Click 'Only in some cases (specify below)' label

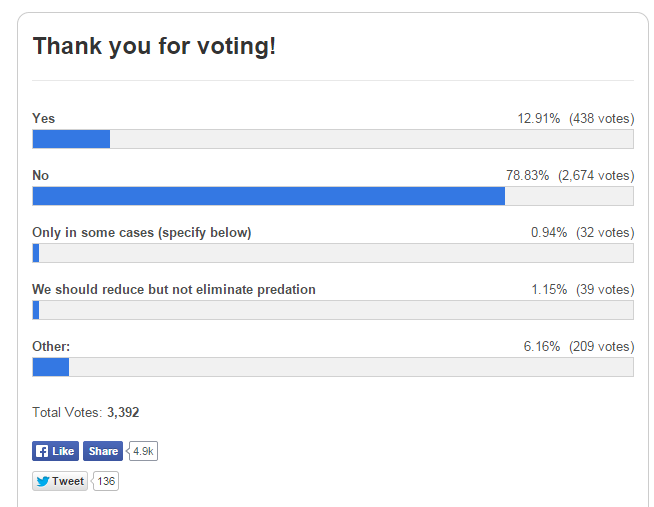[x=142, y=232]
